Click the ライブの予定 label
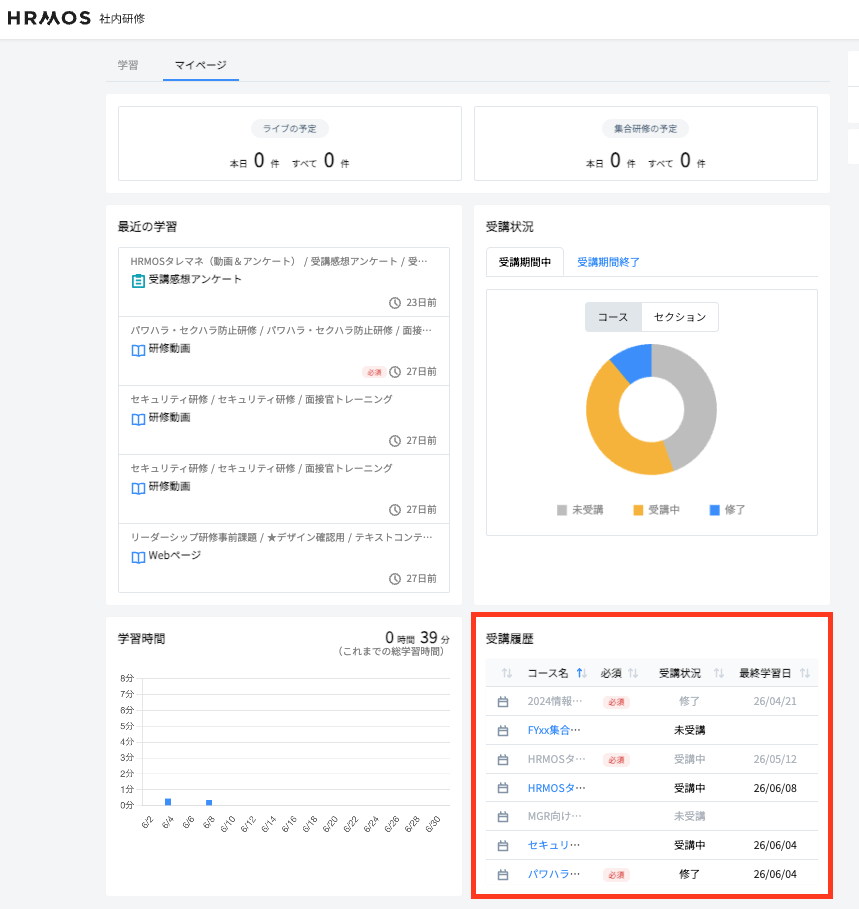859x909 pixels. tap(290, 129)
